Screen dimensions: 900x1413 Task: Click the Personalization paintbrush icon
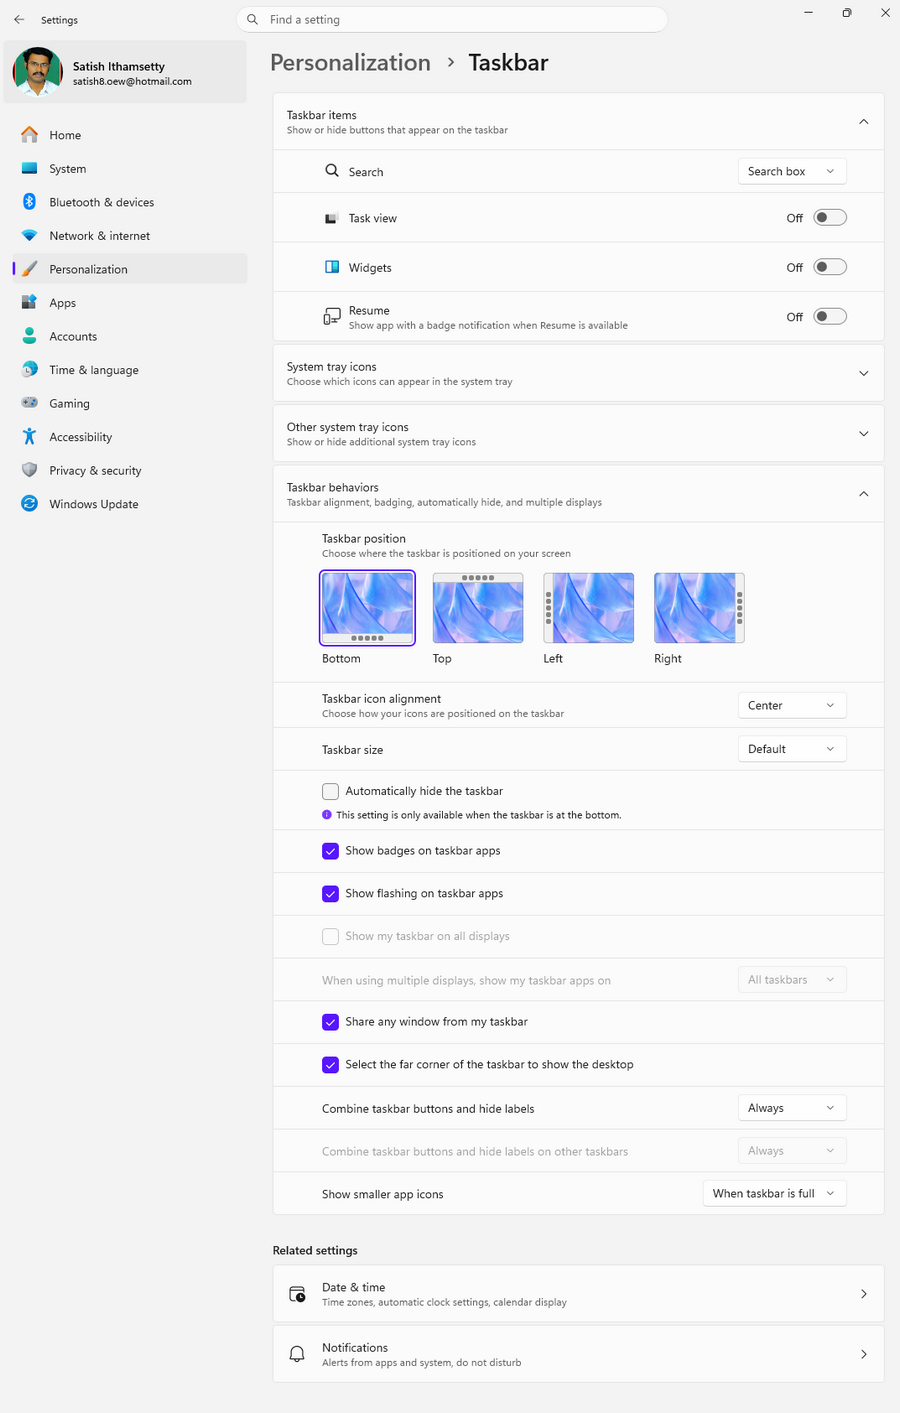coord(30,269)
